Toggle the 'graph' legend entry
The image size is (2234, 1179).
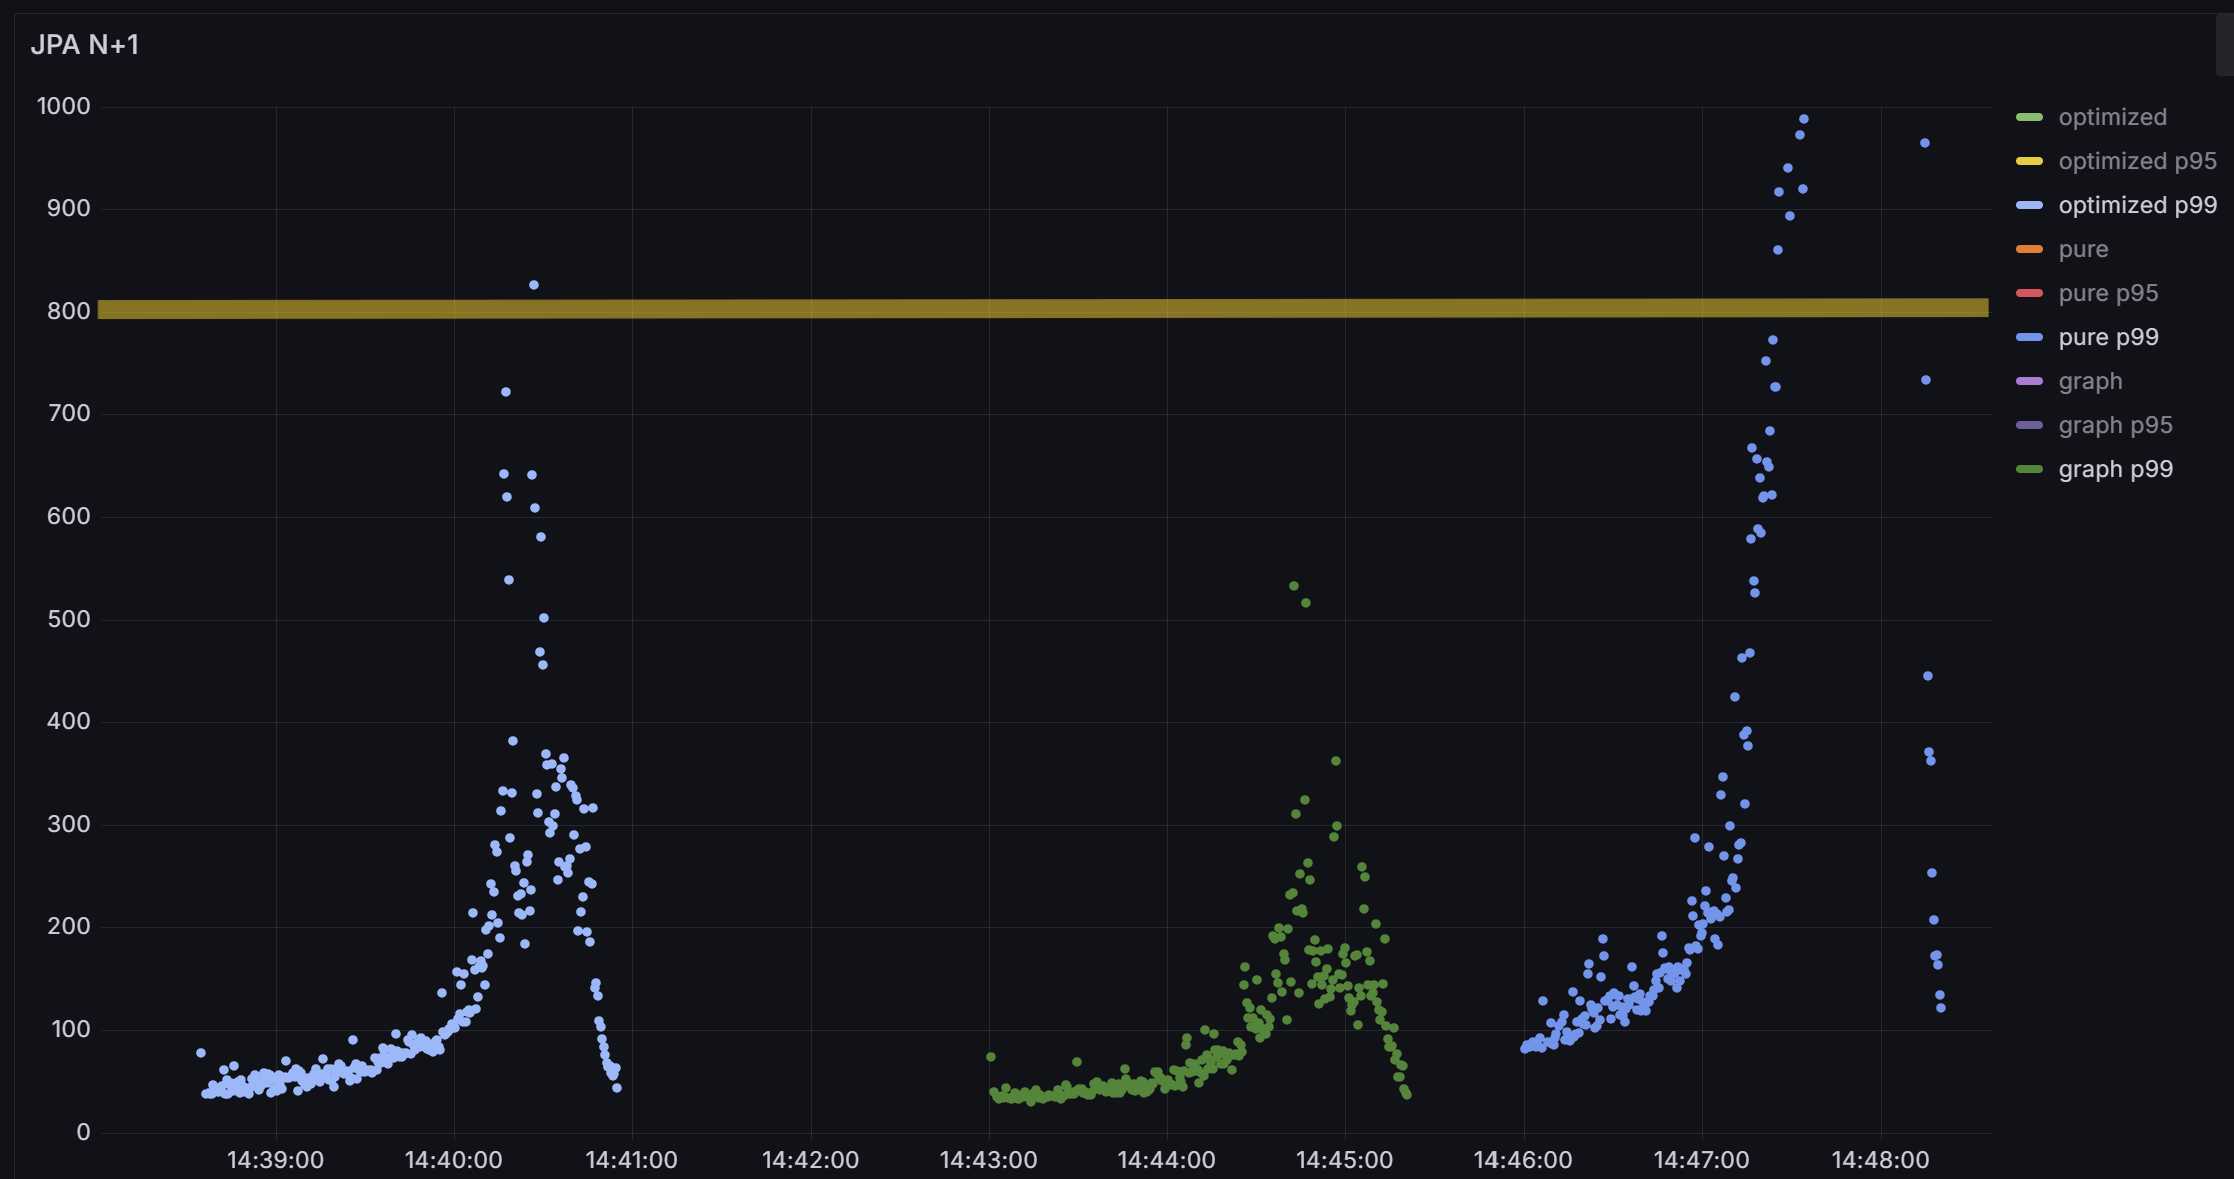[x=2089, y=381]
